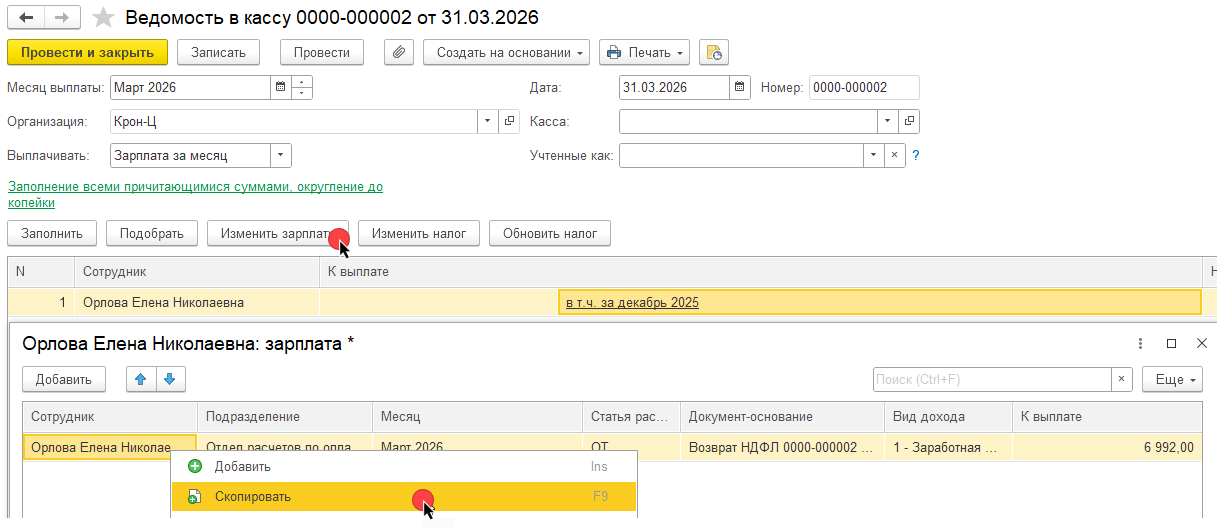Click the Подобрать button
Viewport: 1217px width, 528px height.
pos(152,233)
